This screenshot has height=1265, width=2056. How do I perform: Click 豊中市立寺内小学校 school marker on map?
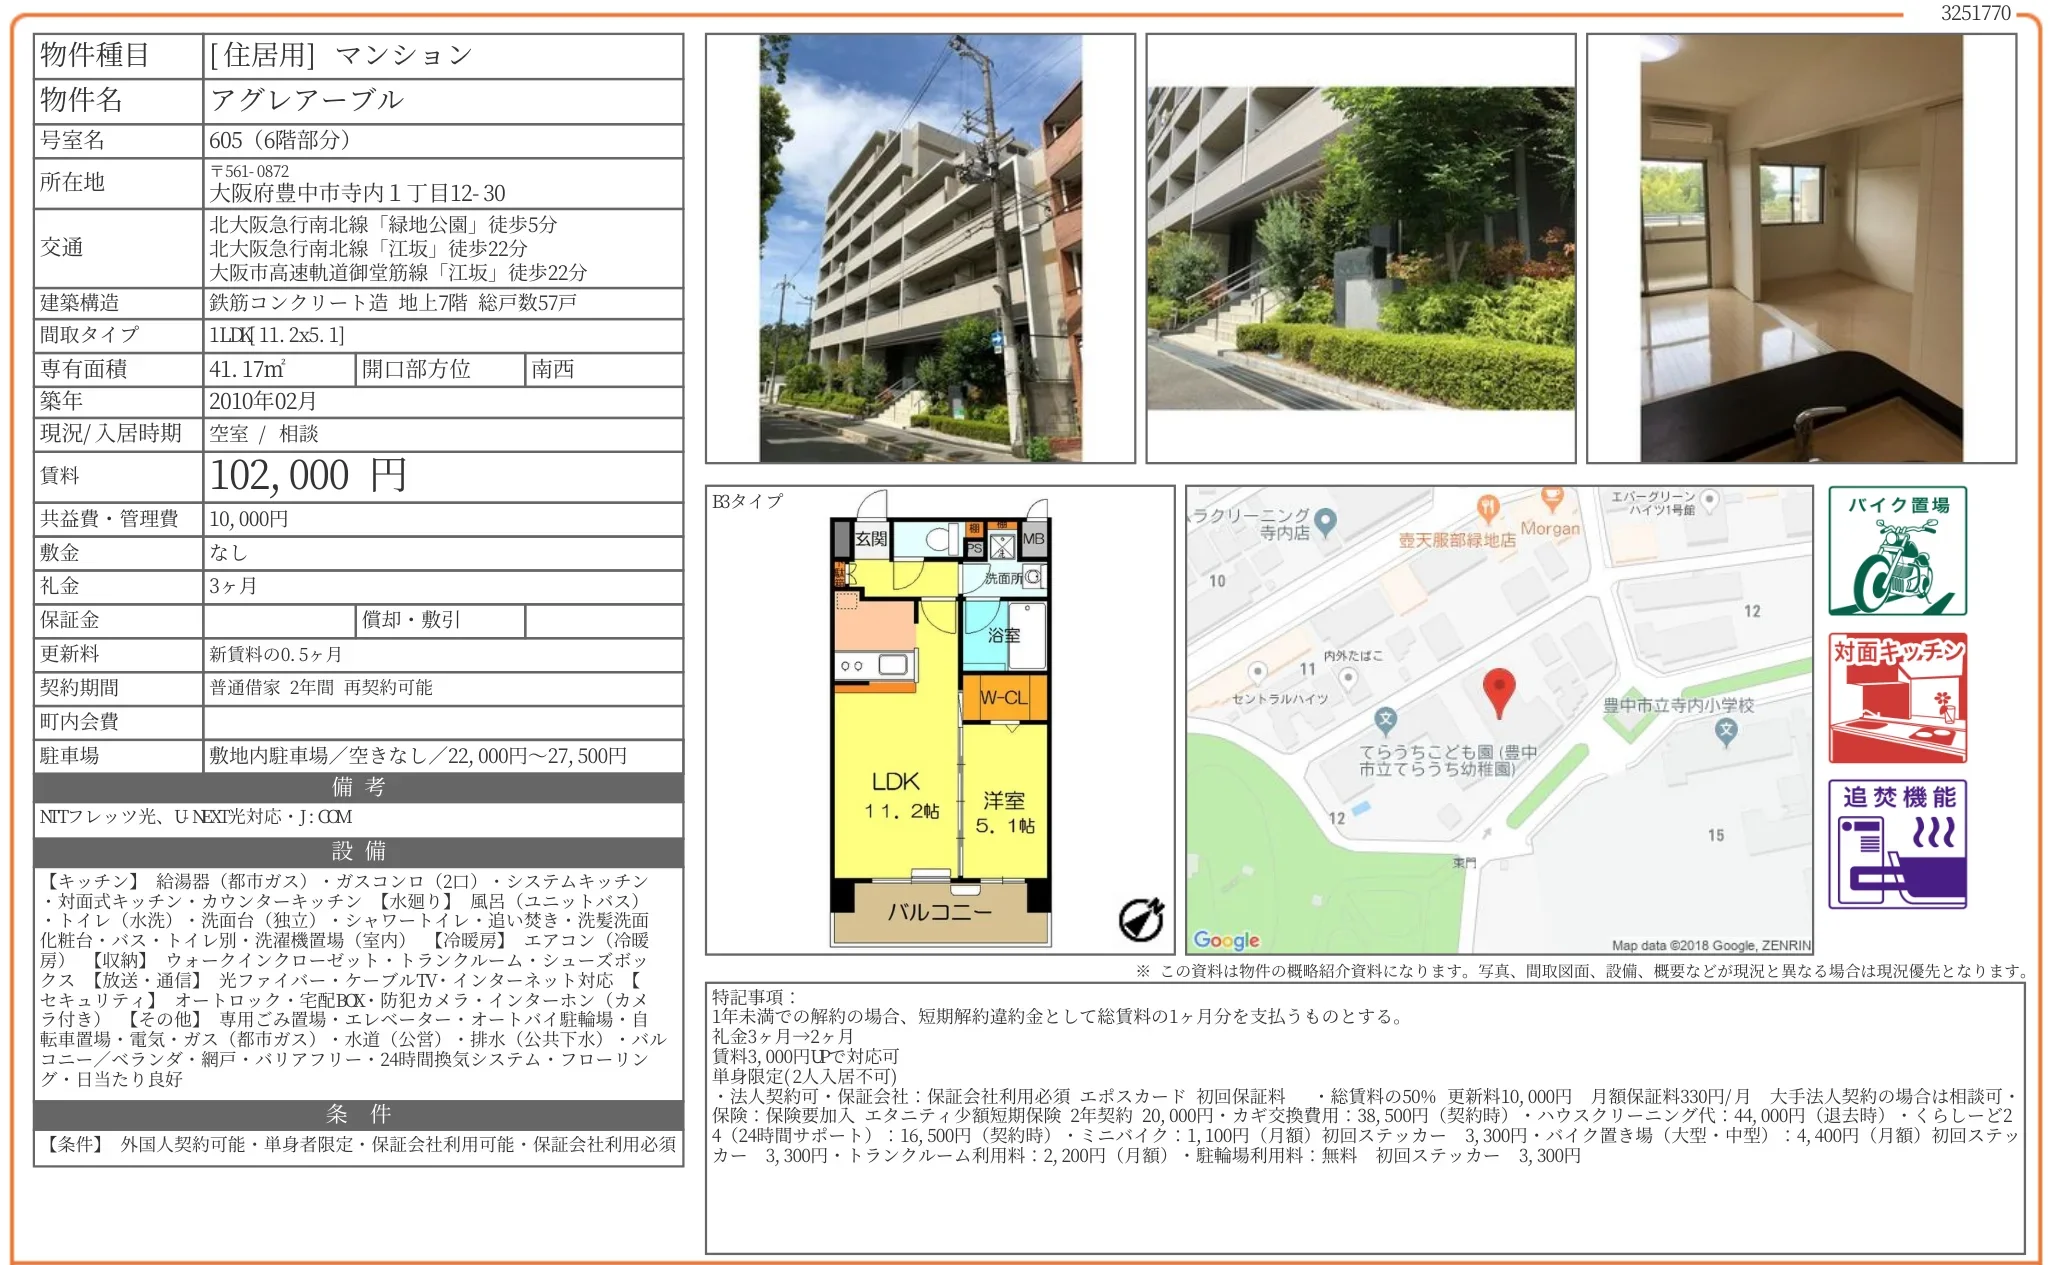coord(1725,730)
